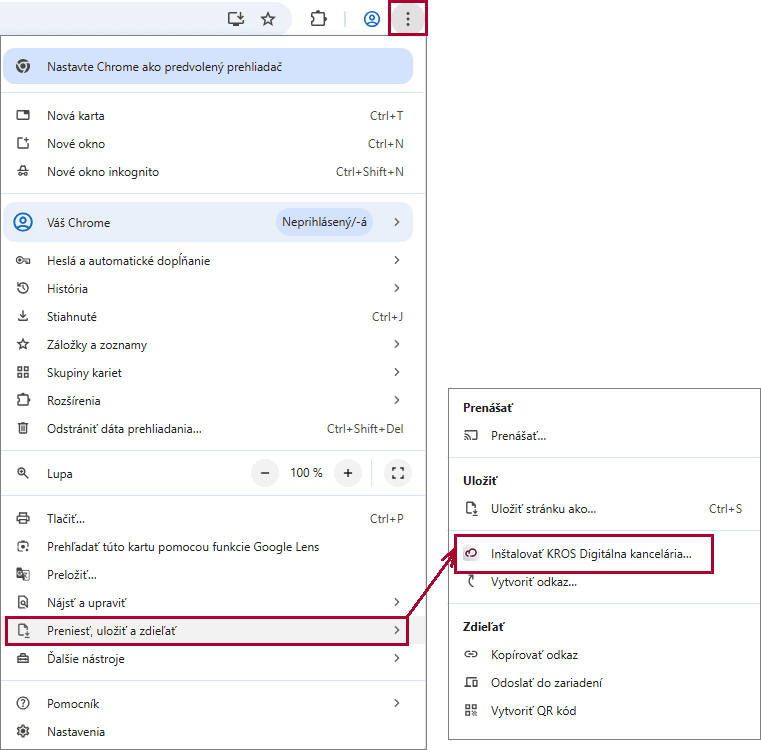Select Kopírovať odkaz in share section

[x=534, y=655]
